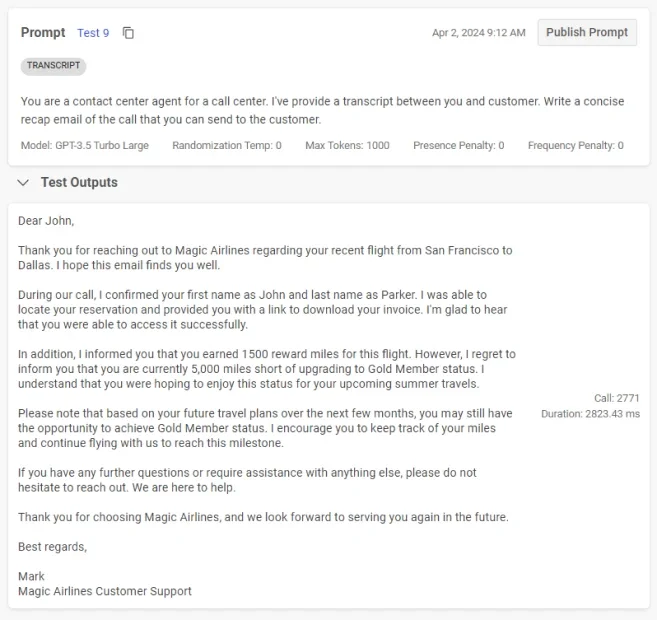The height and width of the screenshot is (620, 657).
Task: Click the Test Outputs section heading
Action: 79,183
